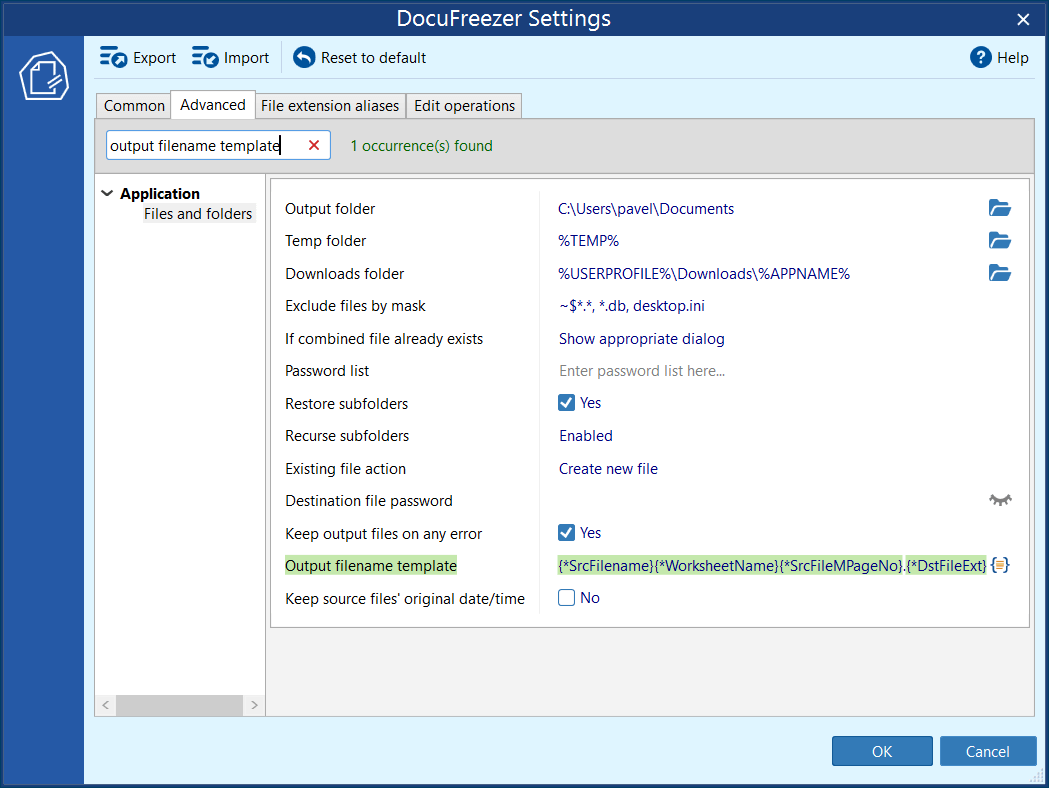Open the folder picker for Temp folder

[999, 240]
